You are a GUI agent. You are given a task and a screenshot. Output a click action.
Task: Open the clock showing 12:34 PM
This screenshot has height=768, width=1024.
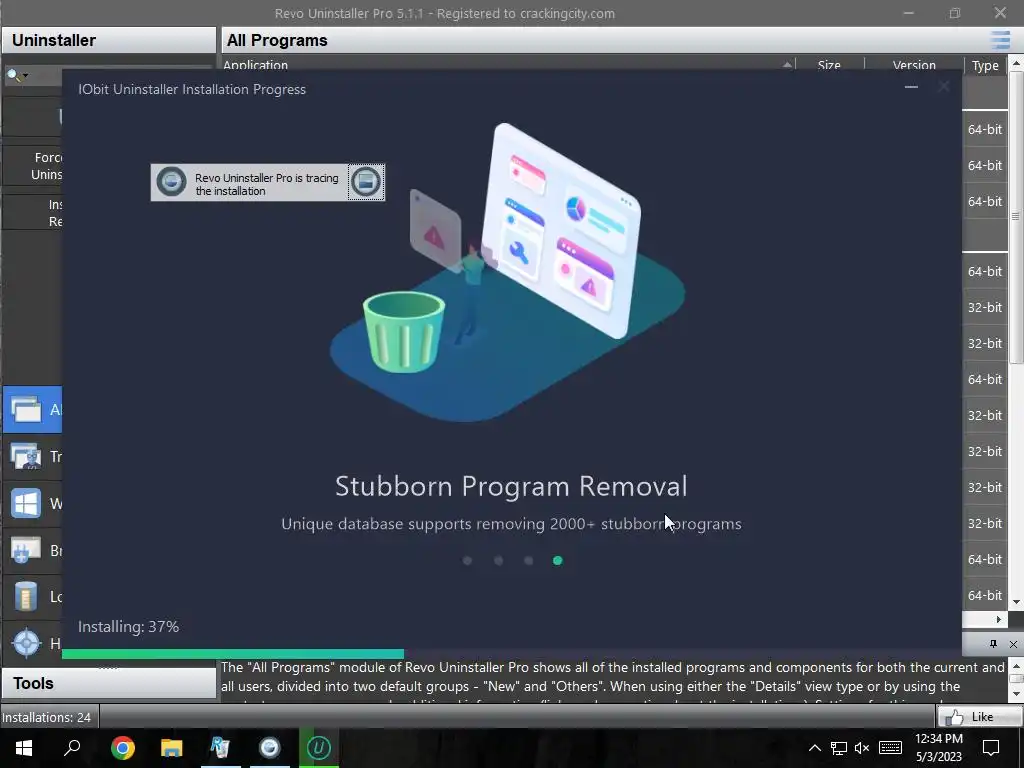tap(938, 748)
